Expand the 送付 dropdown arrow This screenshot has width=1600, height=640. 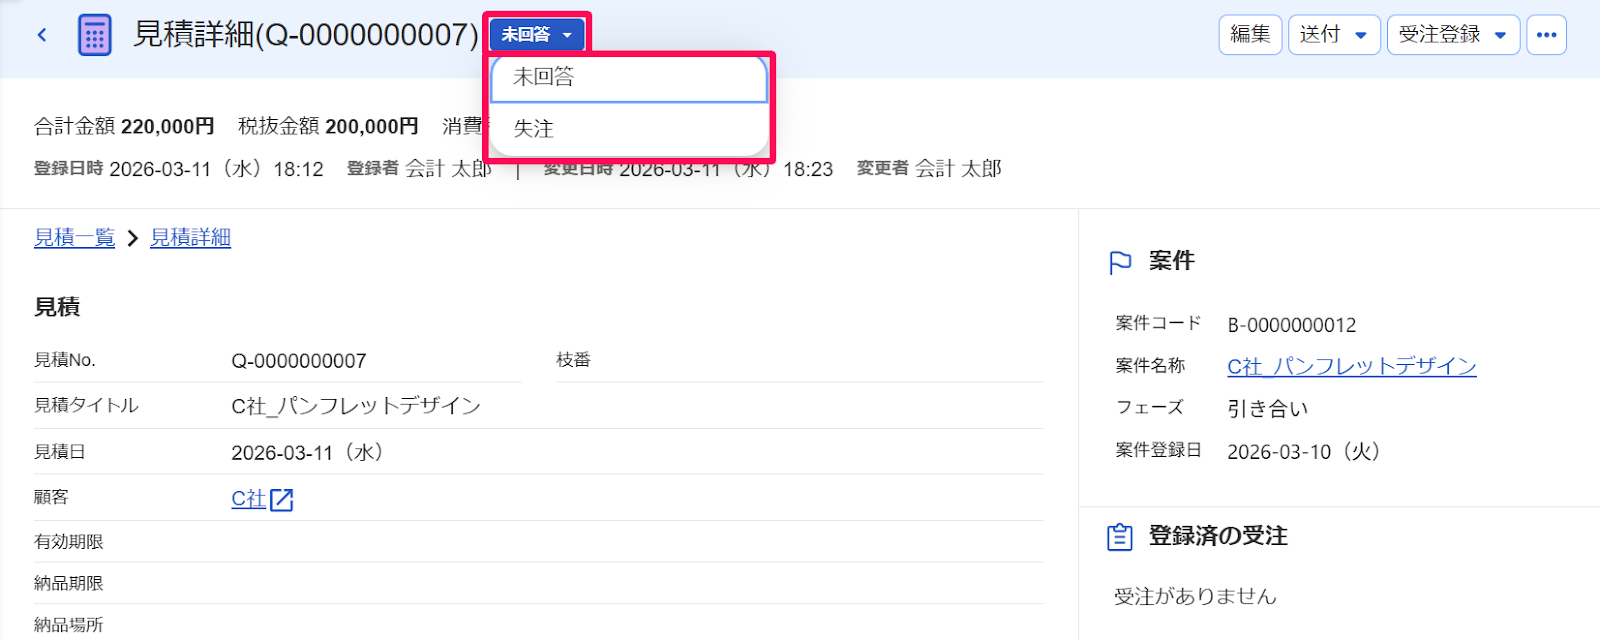(1360, 35)
